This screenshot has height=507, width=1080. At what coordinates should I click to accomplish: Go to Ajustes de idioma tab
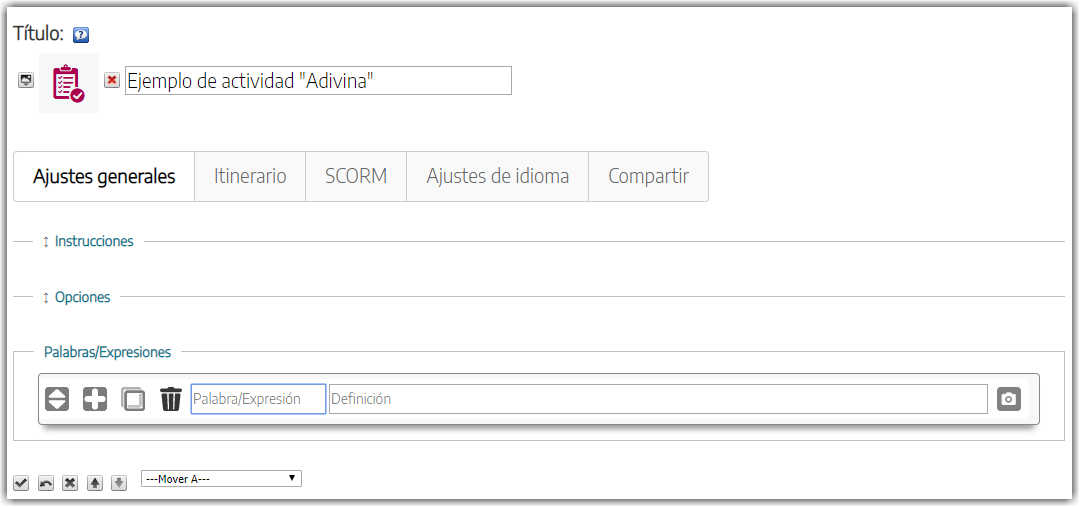click(497, 177)
